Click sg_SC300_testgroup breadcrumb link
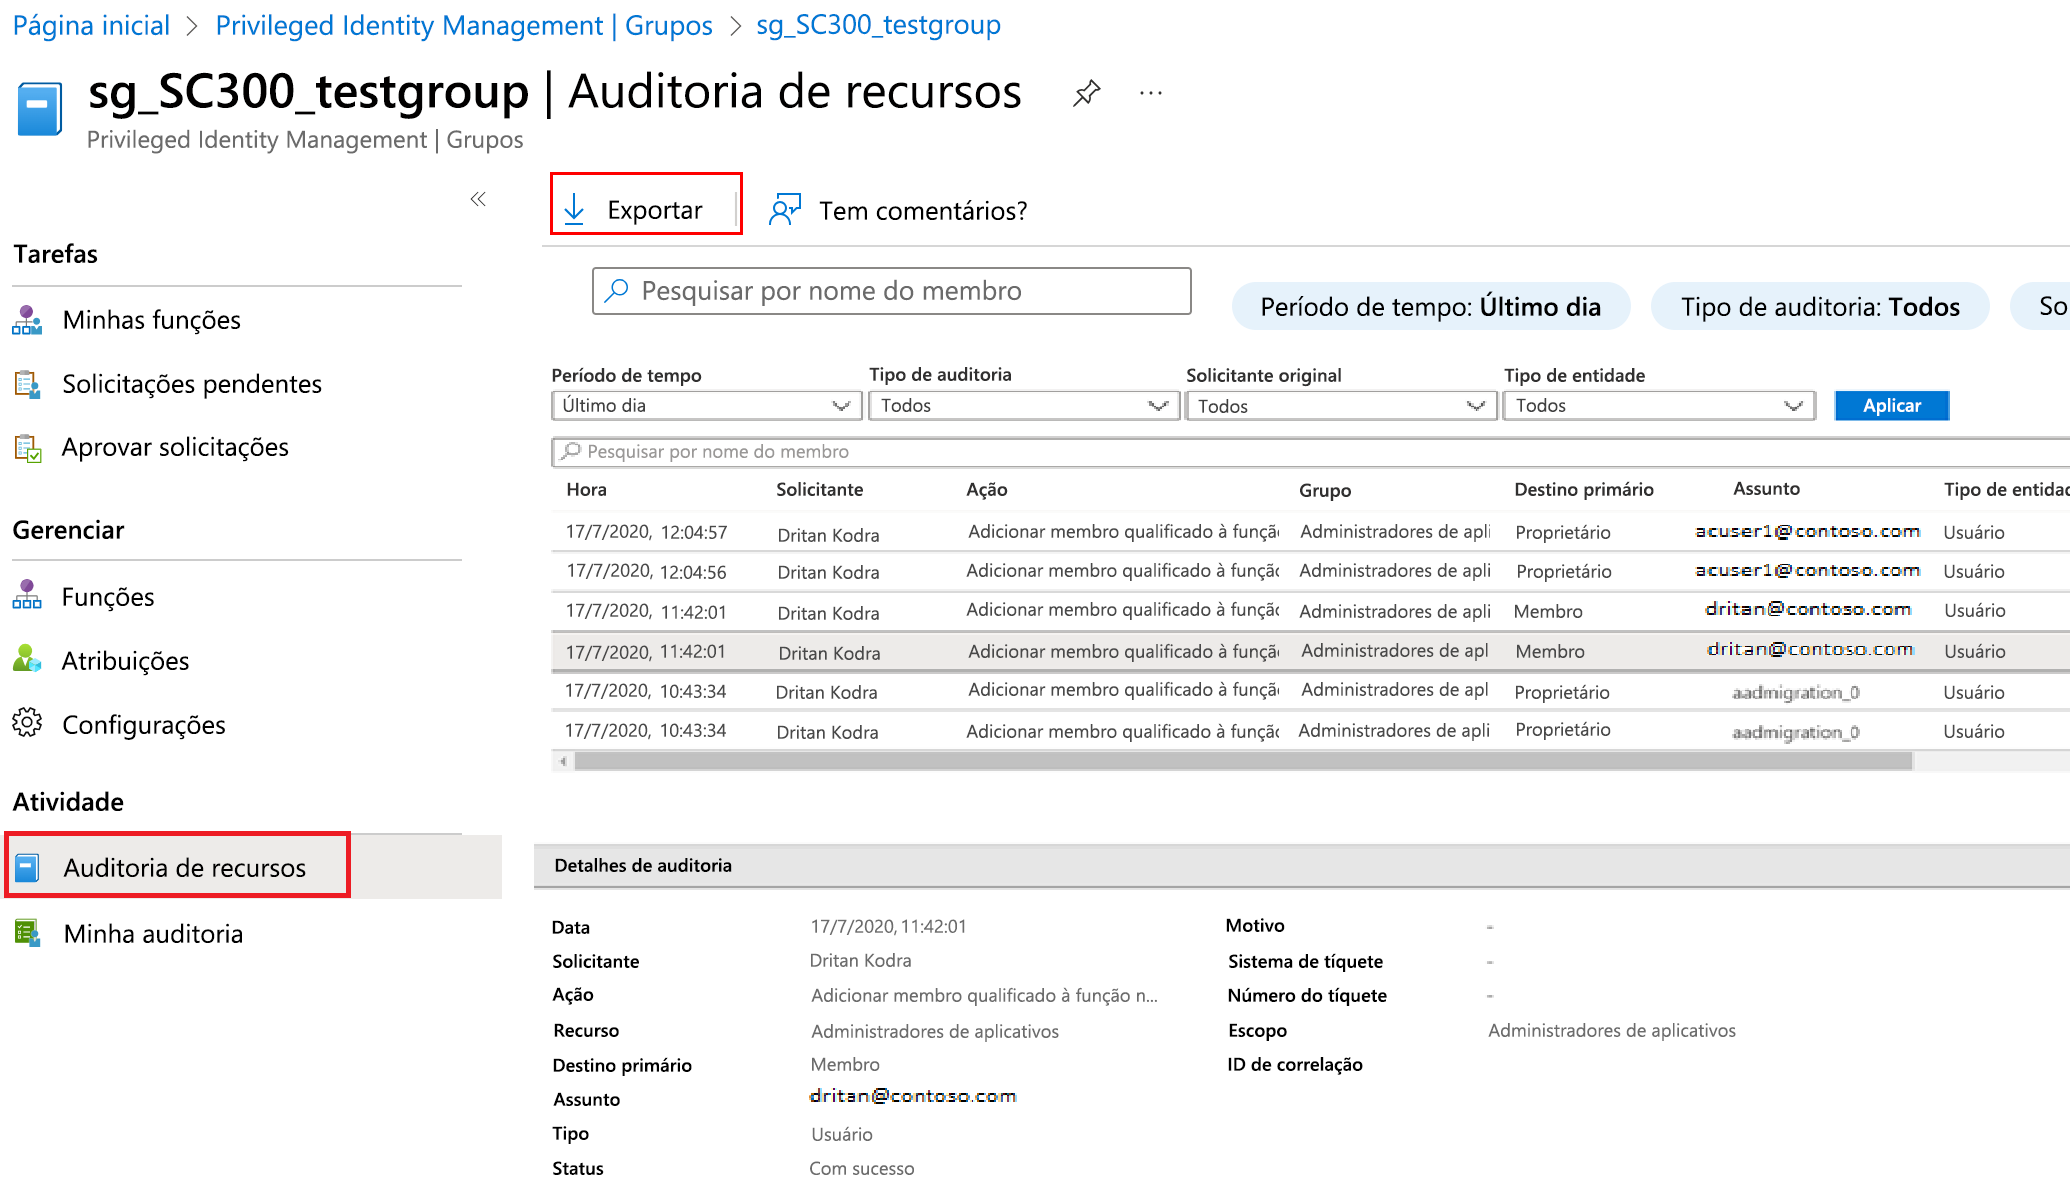Screen dimensions: 2070x1202 (x=878, y=25)
